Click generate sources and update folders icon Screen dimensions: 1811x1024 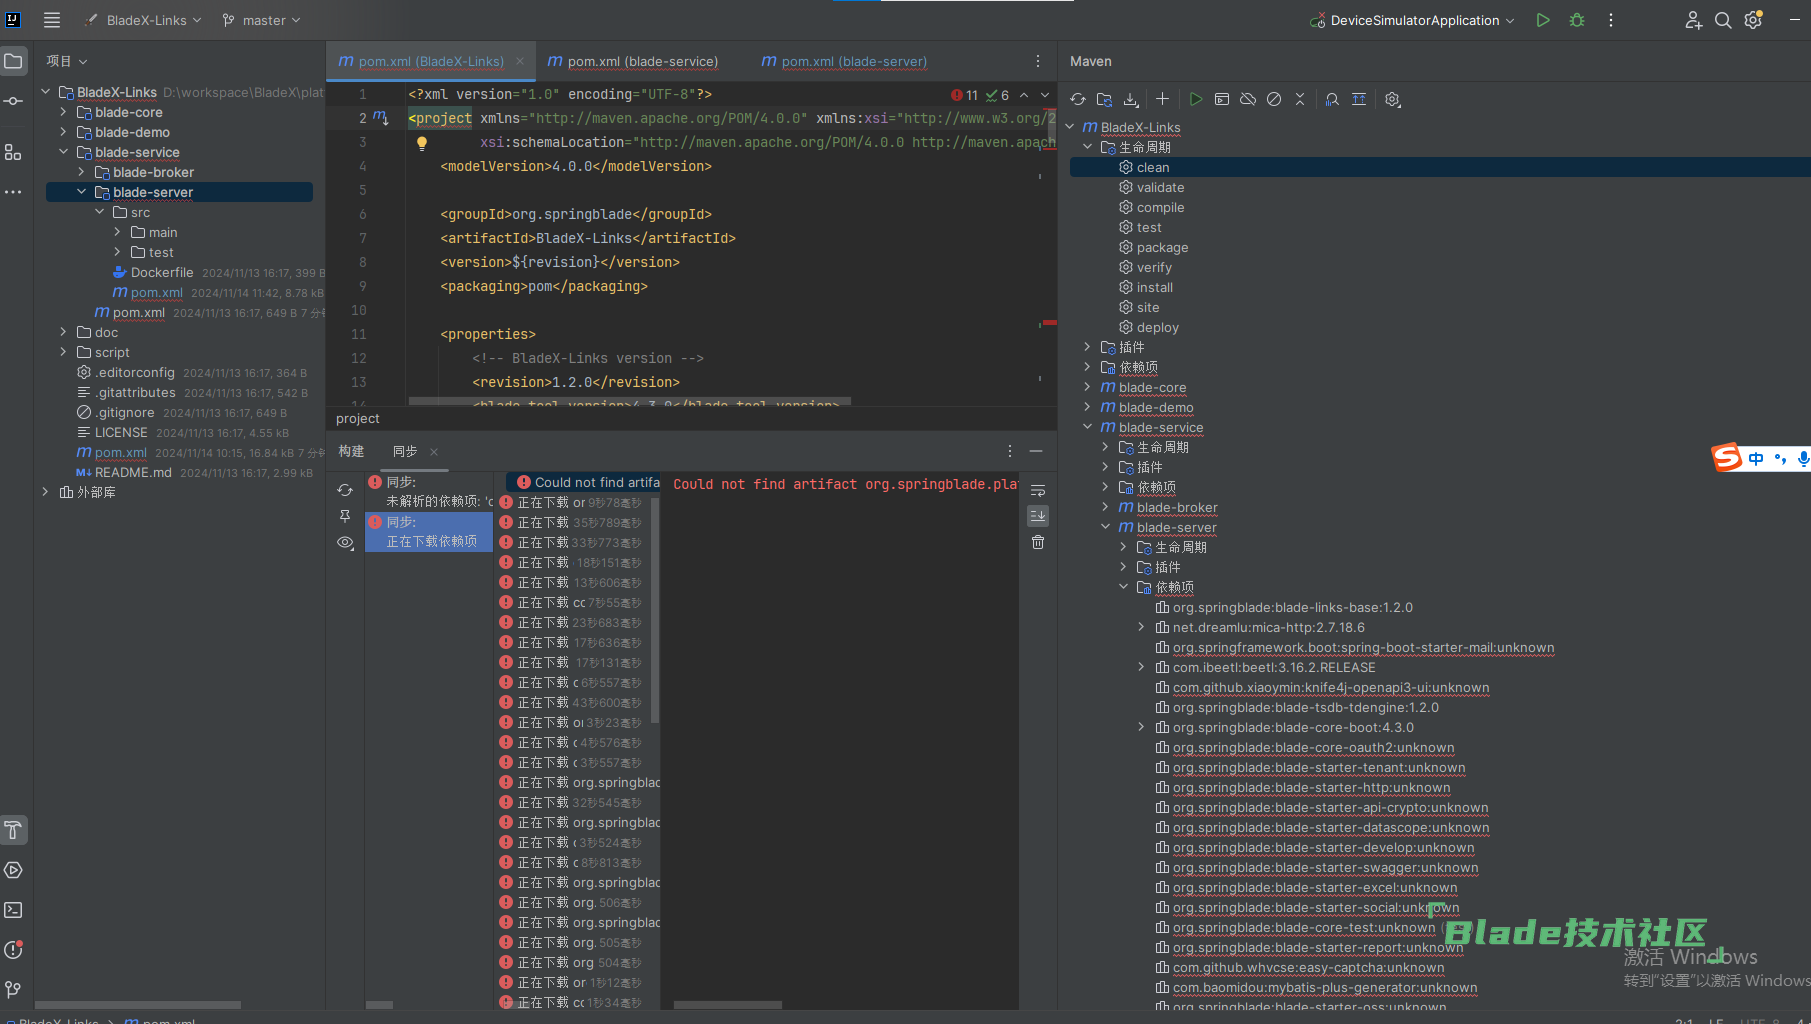tap(1104, 99)
